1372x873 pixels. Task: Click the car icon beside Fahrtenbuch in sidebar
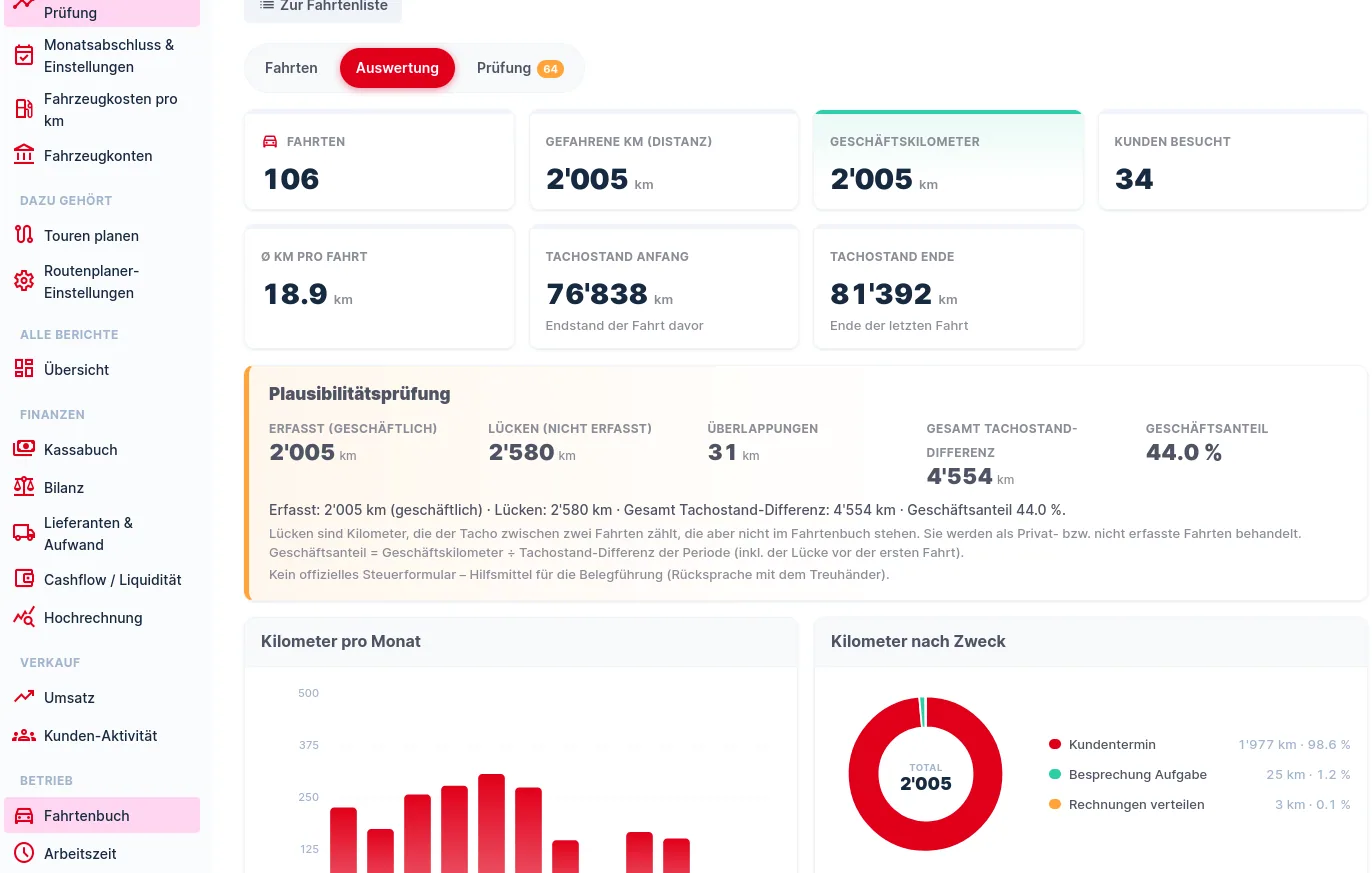pos(24,815)
